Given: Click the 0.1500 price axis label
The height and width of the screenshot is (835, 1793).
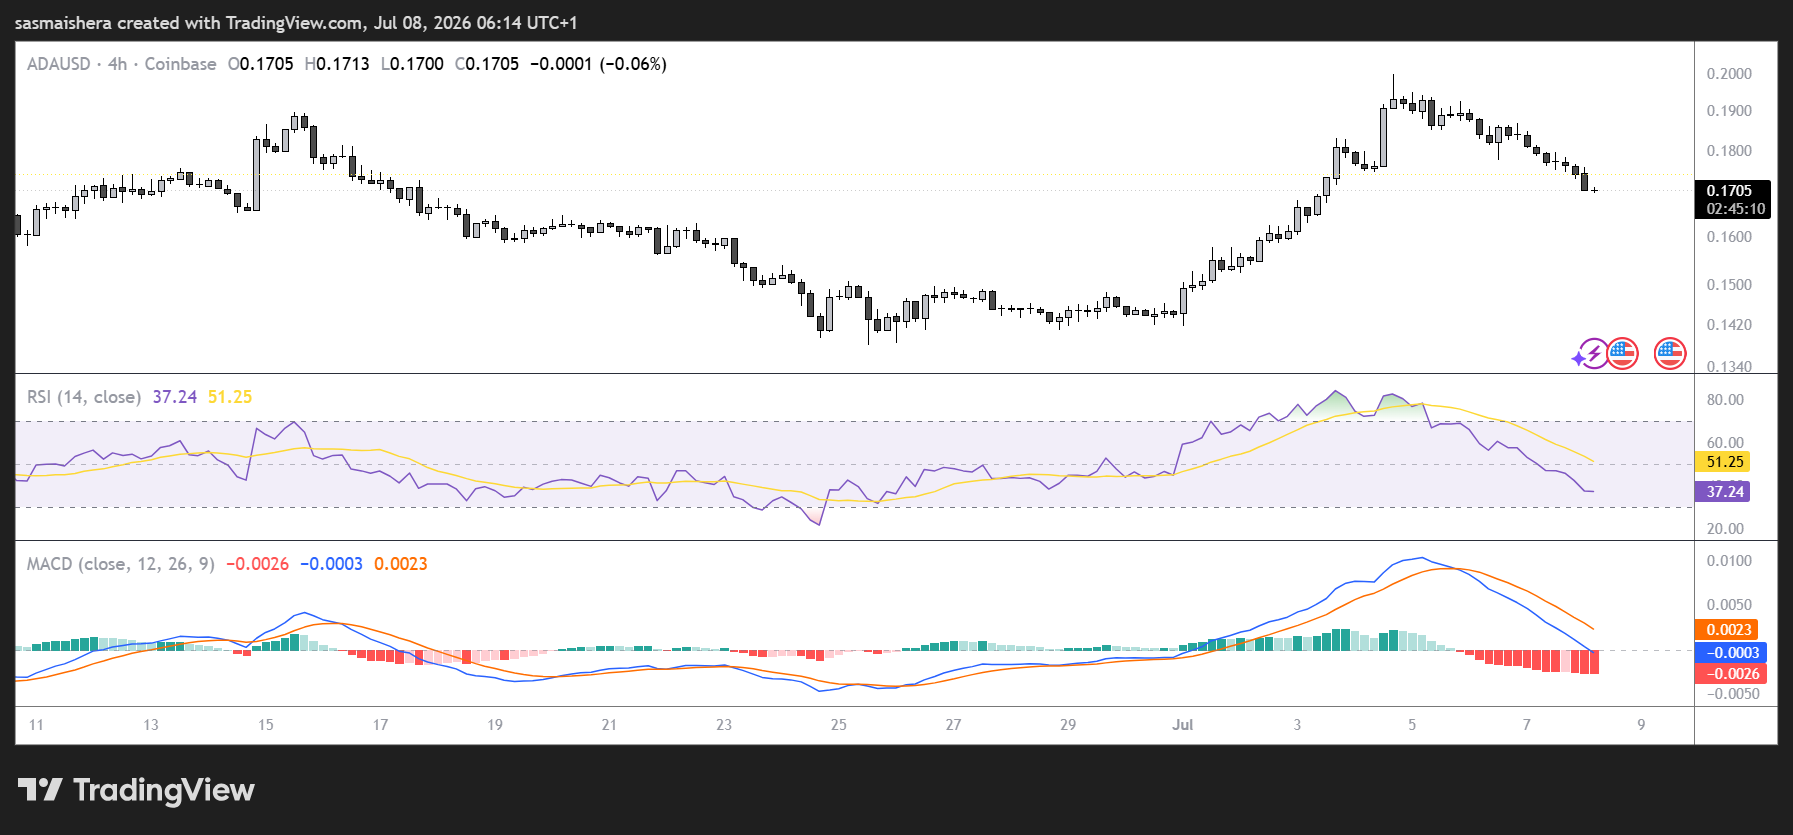Looking at the screenshot, I should click(x=1729, y=285).
